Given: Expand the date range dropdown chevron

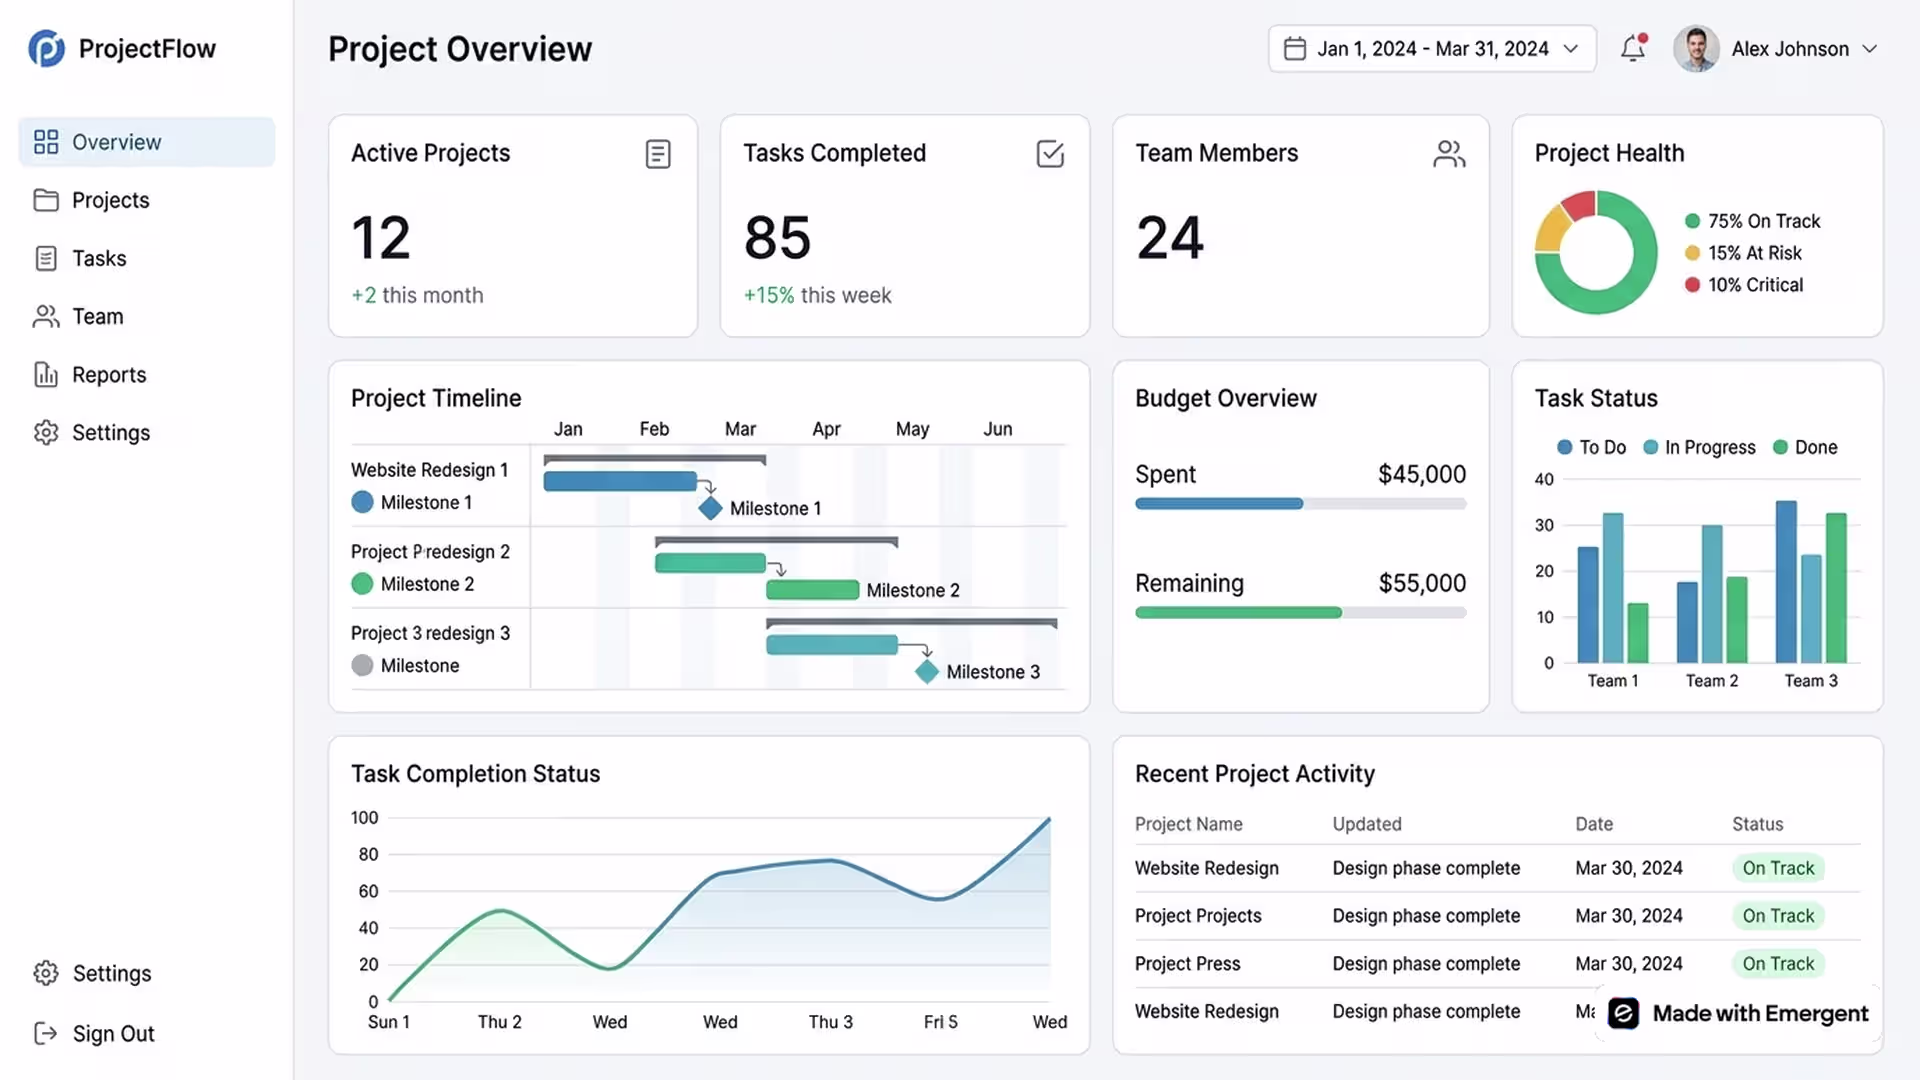Looking at the screenshot, I should point(1571,48).
